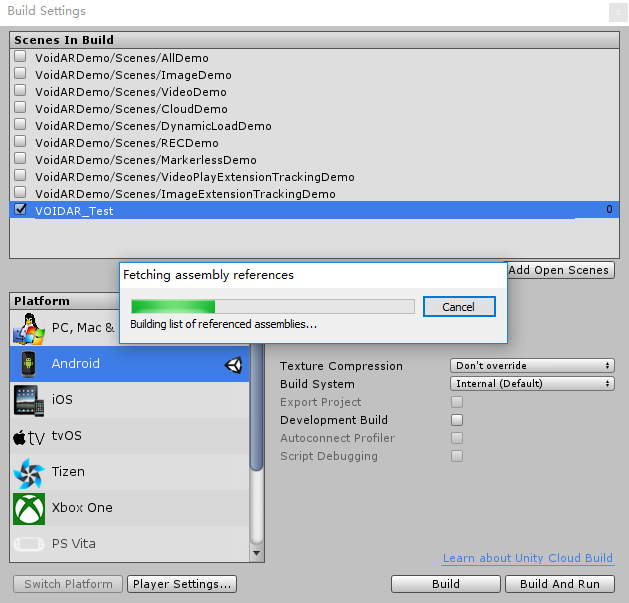Click the Apple tv platform icon
Image resolution: width=629 pixels, height=603 pixels.
pos(28,437)
